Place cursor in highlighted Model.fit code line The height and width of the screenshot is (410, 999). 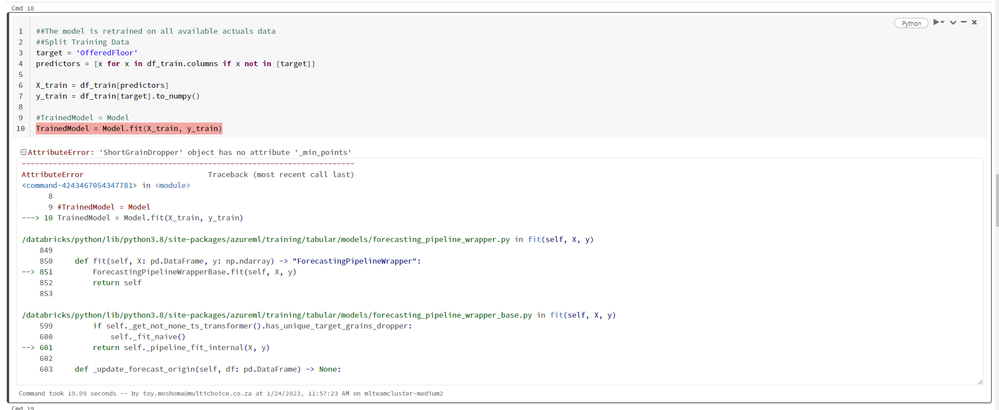[128, 128]
